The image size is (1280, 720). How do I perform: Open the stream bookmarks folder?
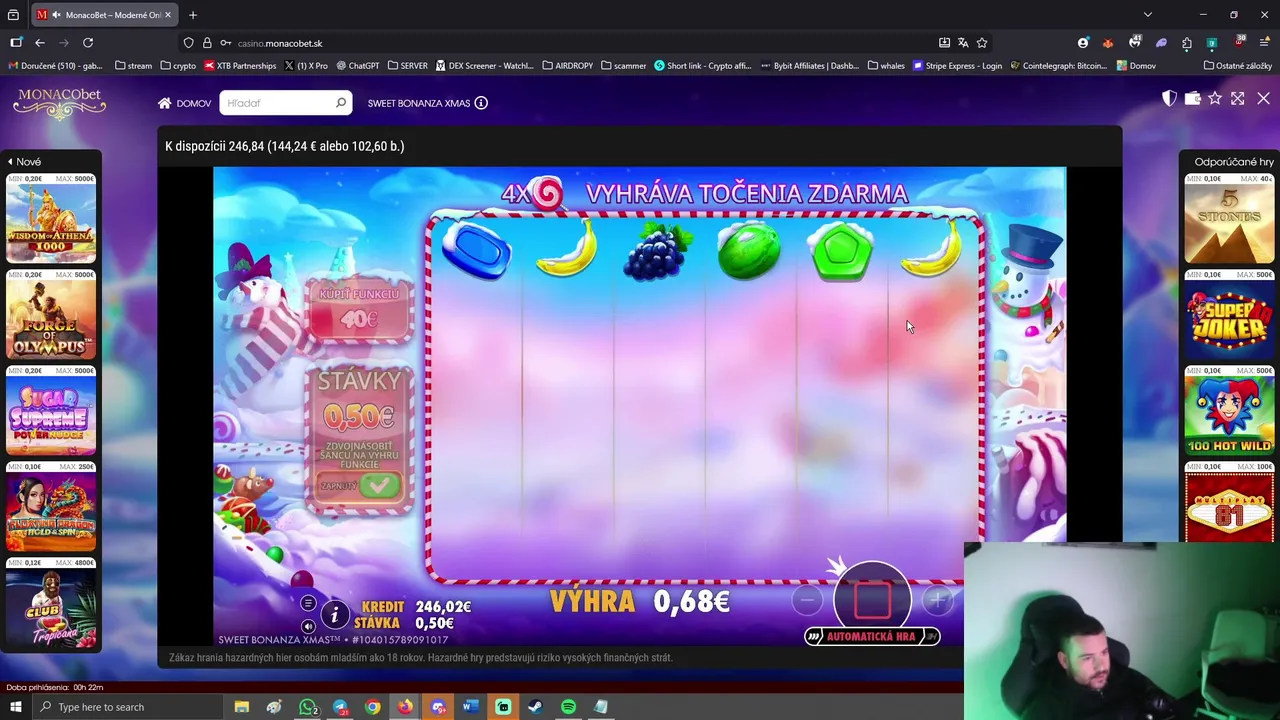click(x=134, y=66)
